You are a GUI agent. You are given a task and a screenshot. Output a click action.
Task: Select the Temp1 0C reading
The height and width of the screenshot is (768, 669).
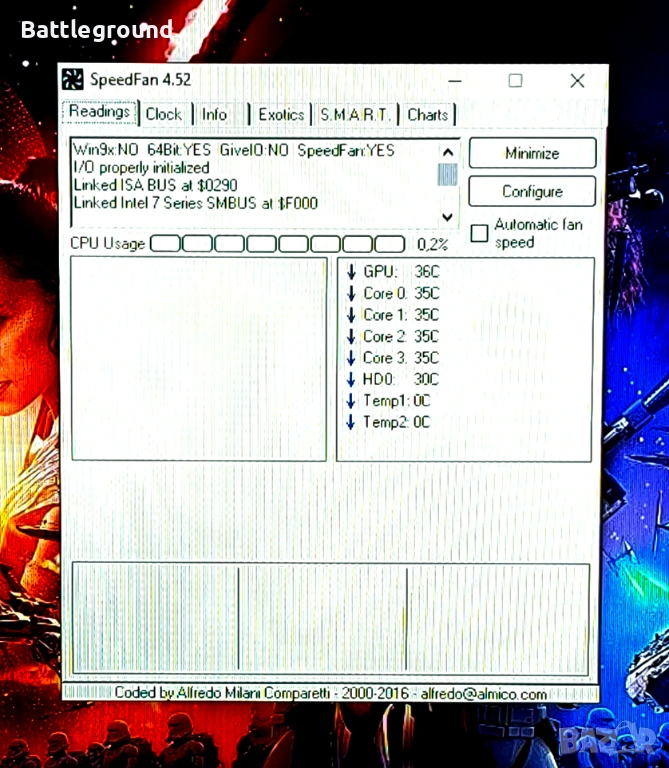click(x=397, y=401)
